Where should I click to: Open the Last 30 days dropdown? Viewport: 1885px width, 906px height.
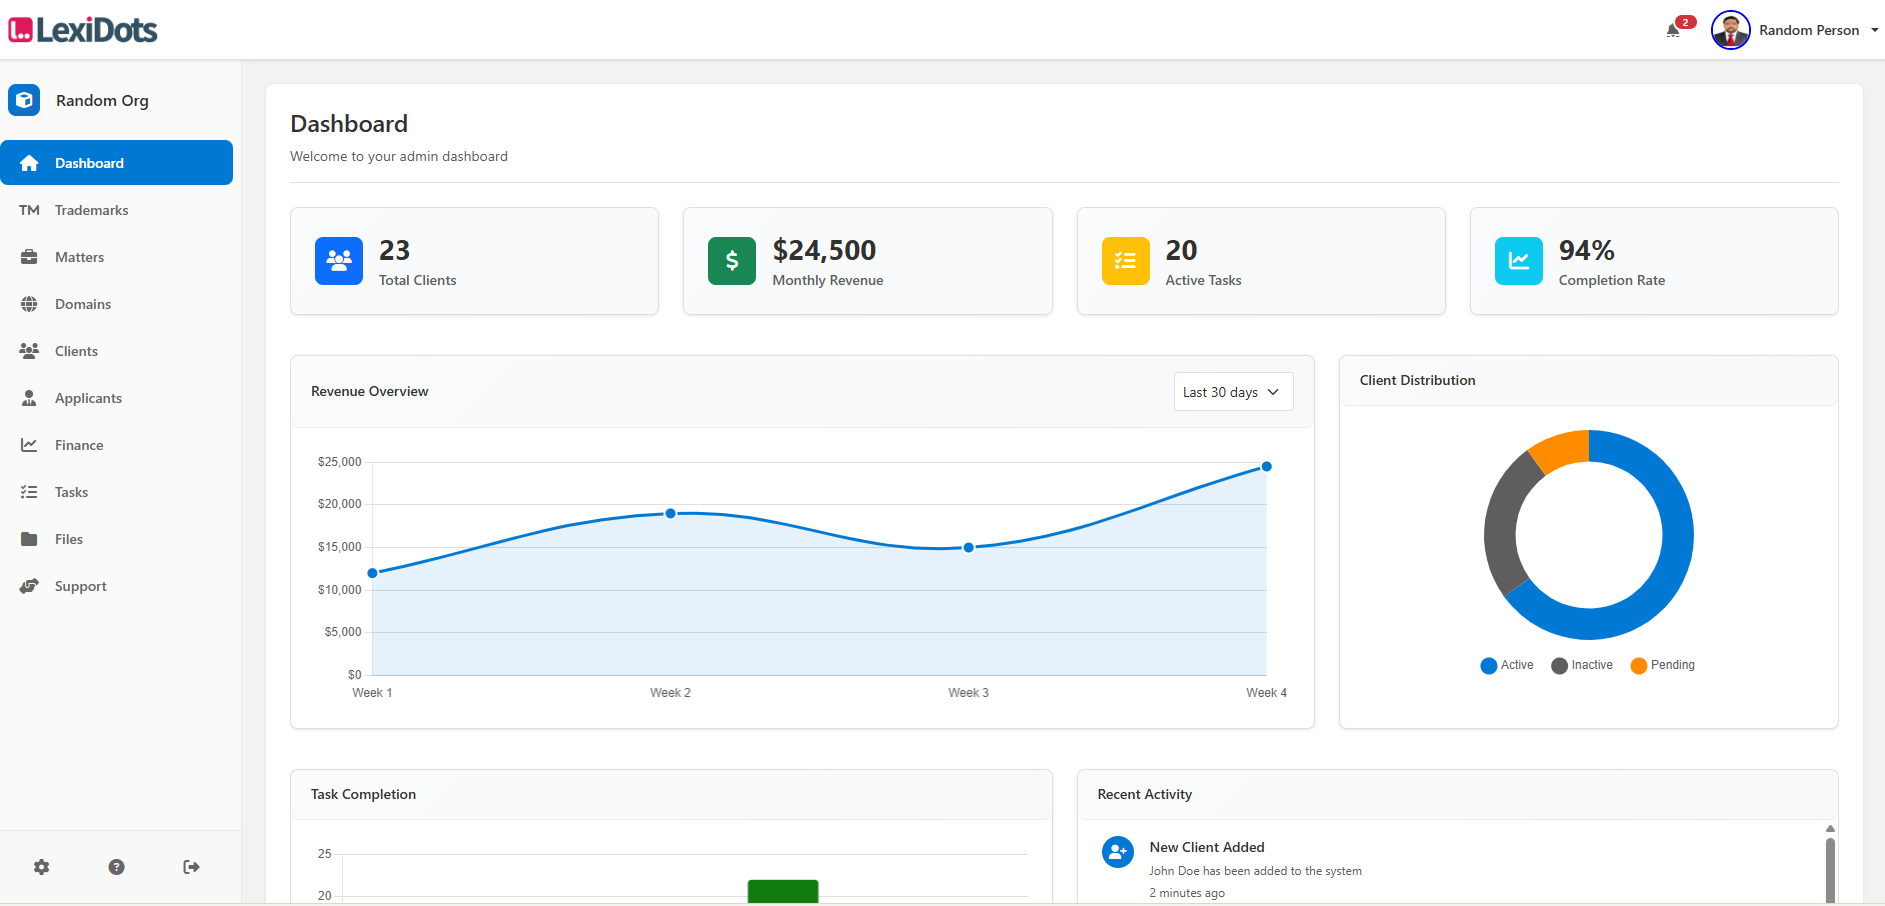click(1233, 392)
